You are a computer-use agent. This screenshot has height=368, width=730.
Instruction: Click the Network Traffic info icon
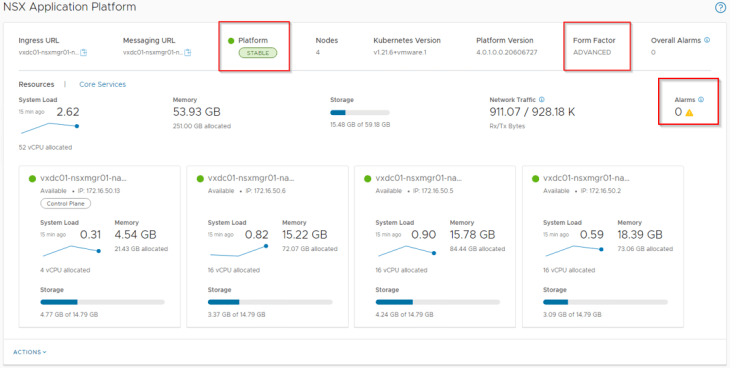click(x=542, y=100)
